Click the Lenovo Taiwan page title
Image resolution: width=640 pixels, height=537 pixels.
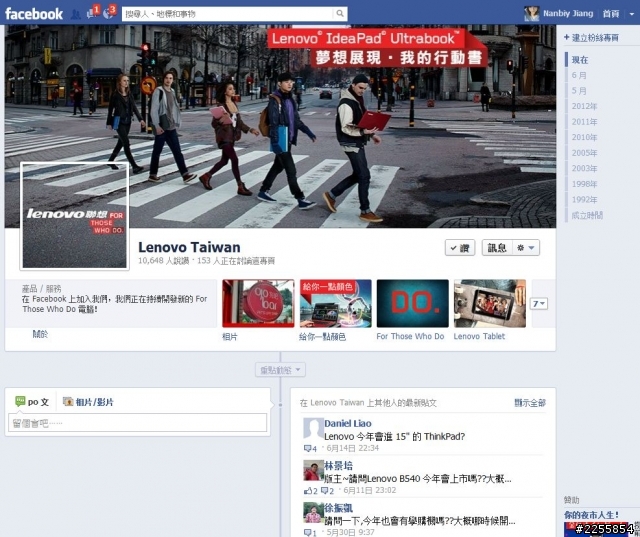(189, 247)
